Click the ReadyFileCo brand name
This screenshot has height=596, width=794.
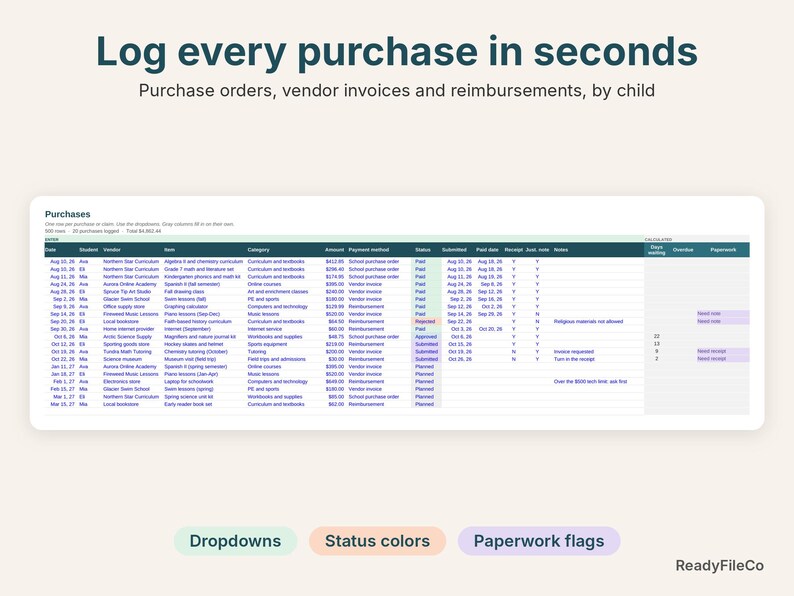pyautogui.click(x=720, y=566)
